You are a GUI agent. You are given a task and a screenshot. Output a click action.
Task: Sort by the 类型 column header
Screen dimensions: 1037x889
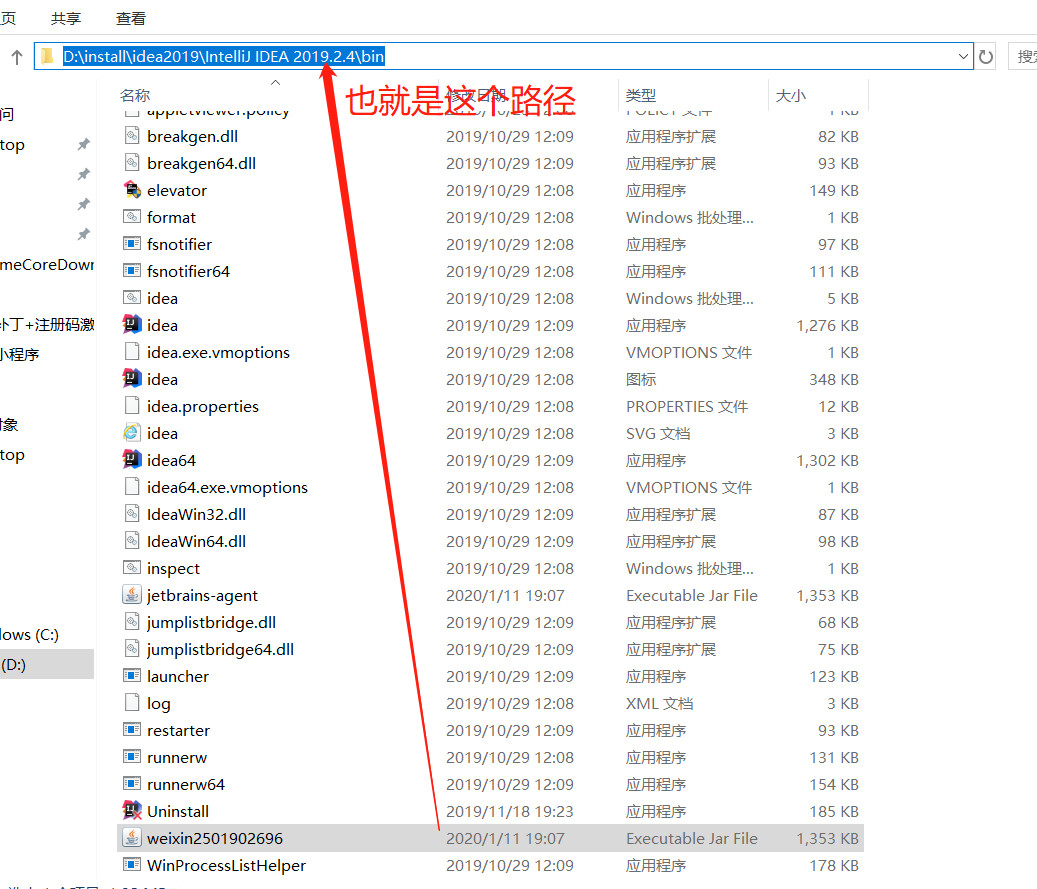click(640, 96)
